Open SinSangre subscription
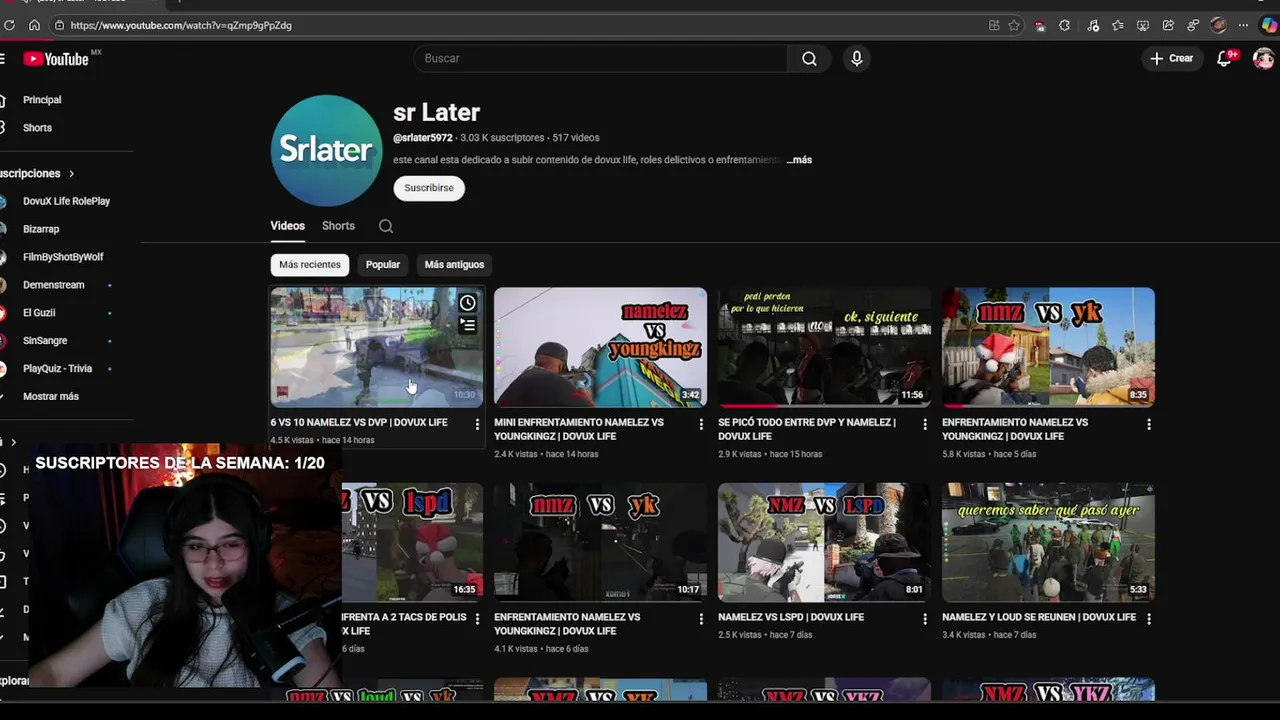The height and width of the screenshot is (720, 1280). tap(45, 341)
